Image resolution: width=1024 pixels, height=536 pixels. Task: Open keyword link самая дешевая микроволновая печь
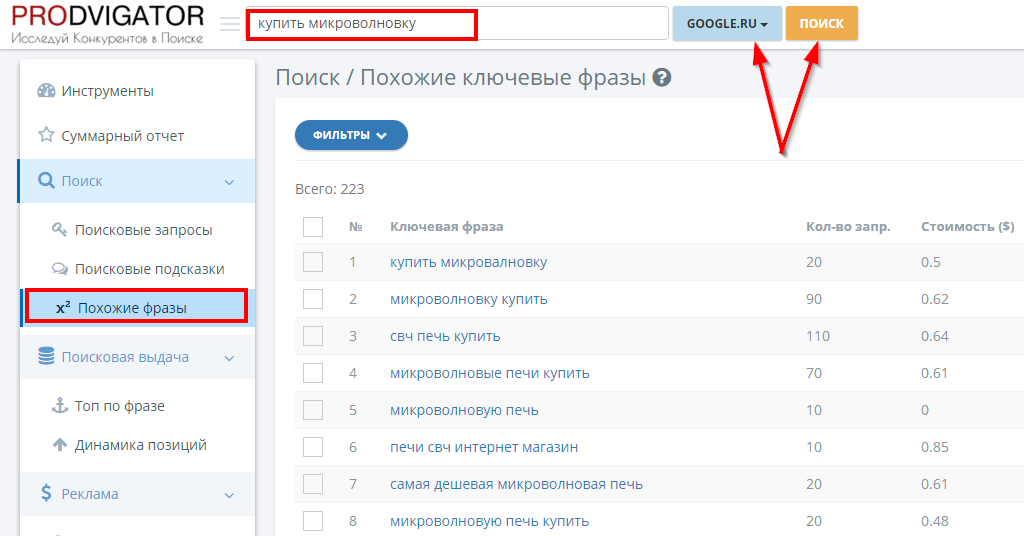(x=516, y=484)
